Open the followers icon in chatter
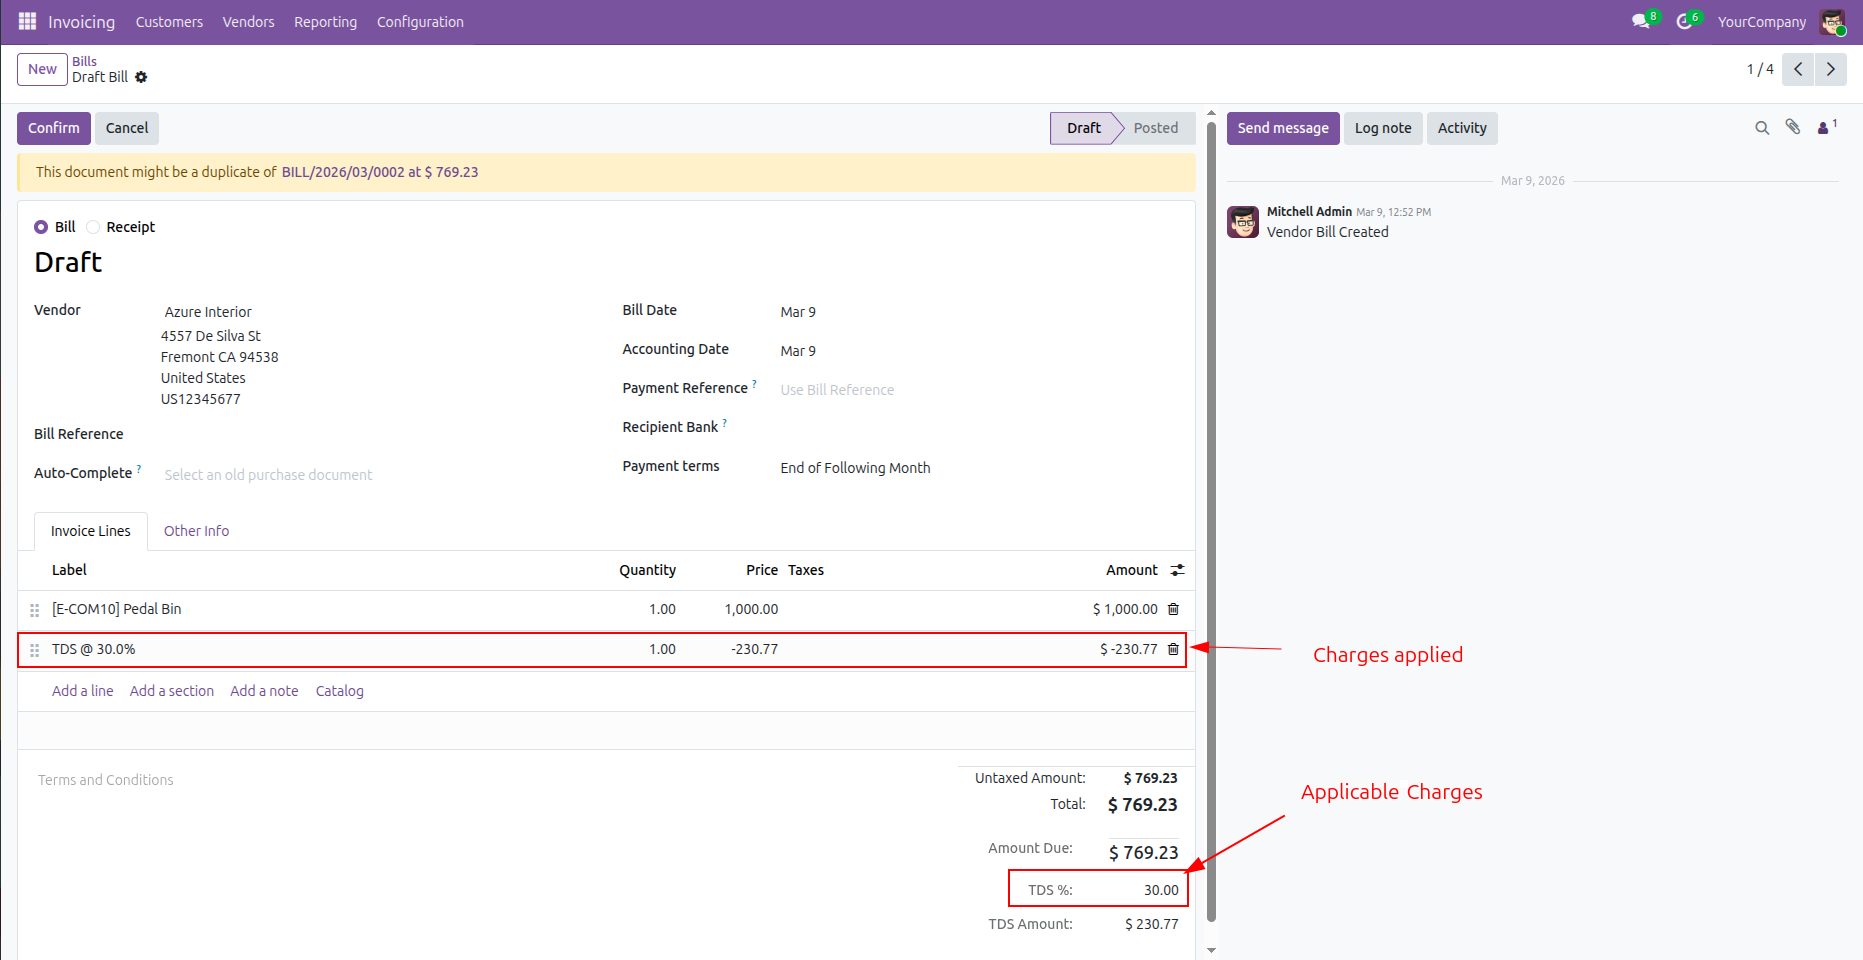The height and width of the screenshot is (960, 1863). [x=1825, y=128]
